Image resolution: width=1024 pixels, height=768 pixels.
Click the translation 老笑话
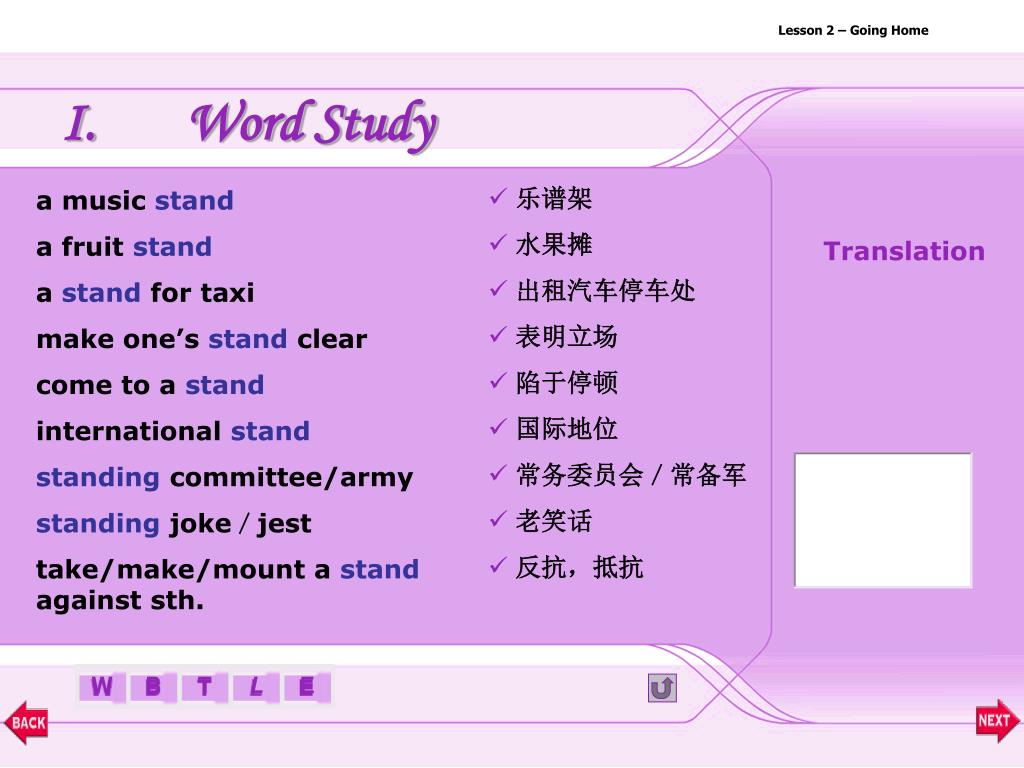[554, 521]
